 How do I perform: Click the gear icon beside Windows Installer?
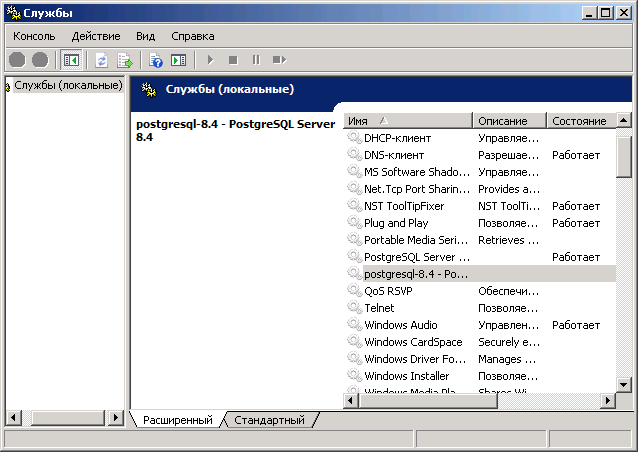[354, 376]
